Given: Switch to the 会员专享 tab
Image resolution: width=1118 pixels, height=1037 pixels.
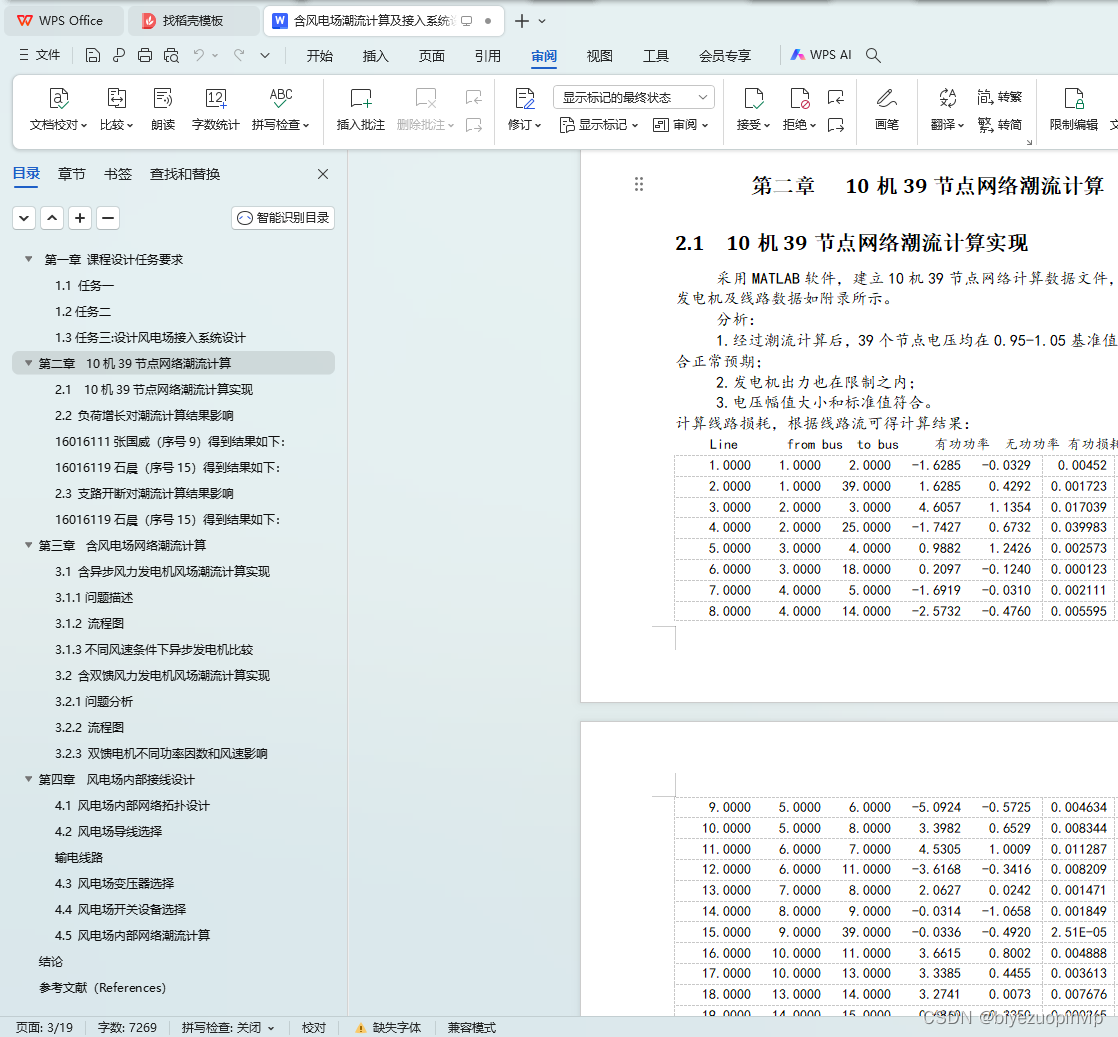Looking at the screenshot, I should (x=725, y=56).
